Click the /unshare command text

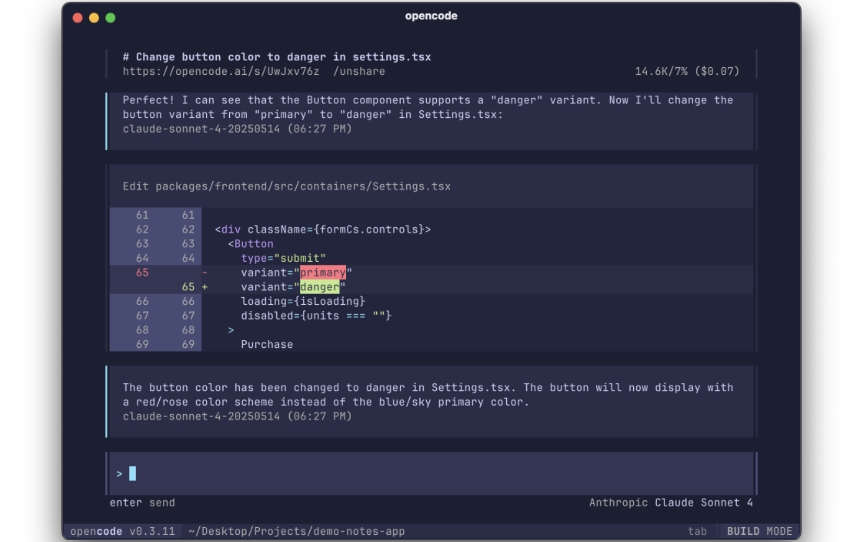(359, 71)
